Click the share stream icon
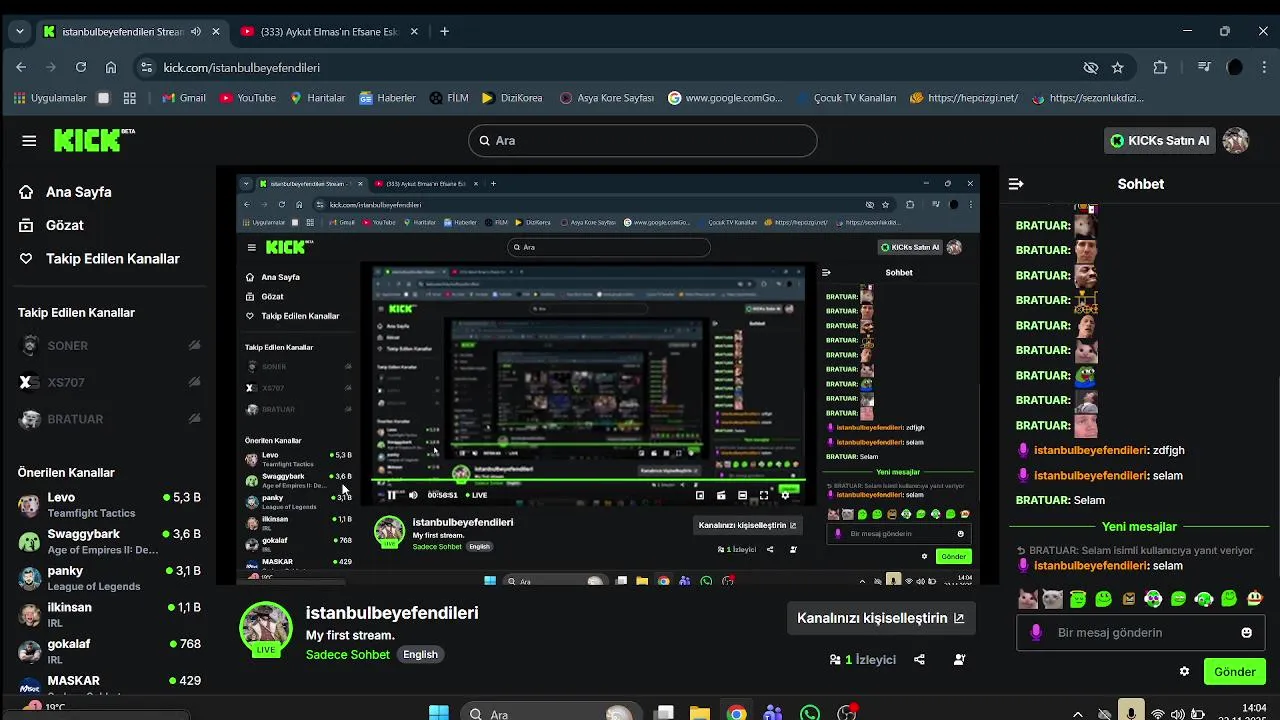1280x720 pixels. click(x=919, y=660)
